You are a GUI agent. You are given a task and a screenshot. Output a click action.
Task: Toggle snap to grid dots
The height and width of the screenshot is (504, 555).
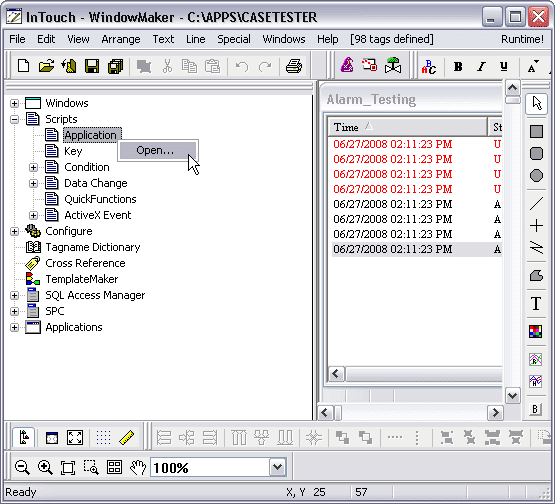(103, 437)
